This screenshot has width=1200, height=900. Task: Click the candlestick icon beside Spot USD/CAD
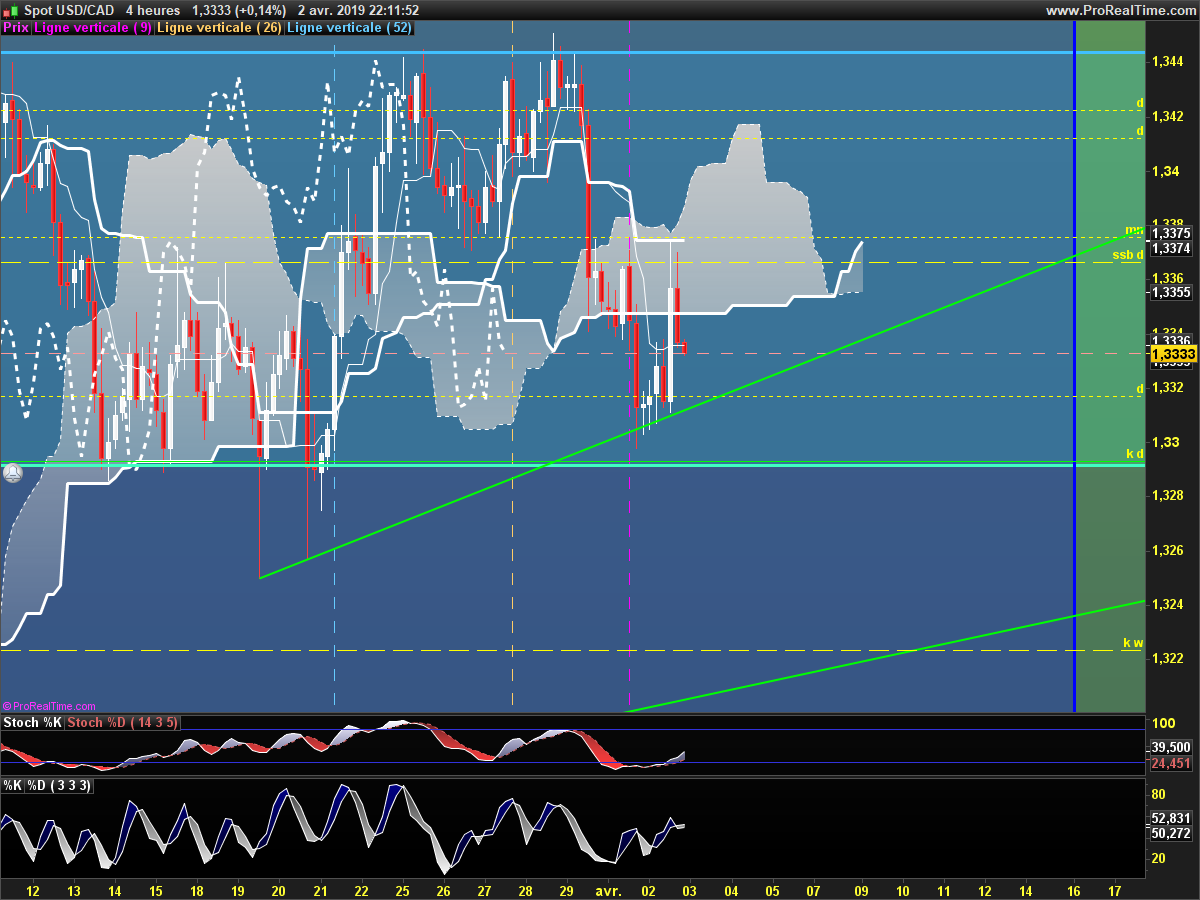pyautogui.click(x=11, y=10)
